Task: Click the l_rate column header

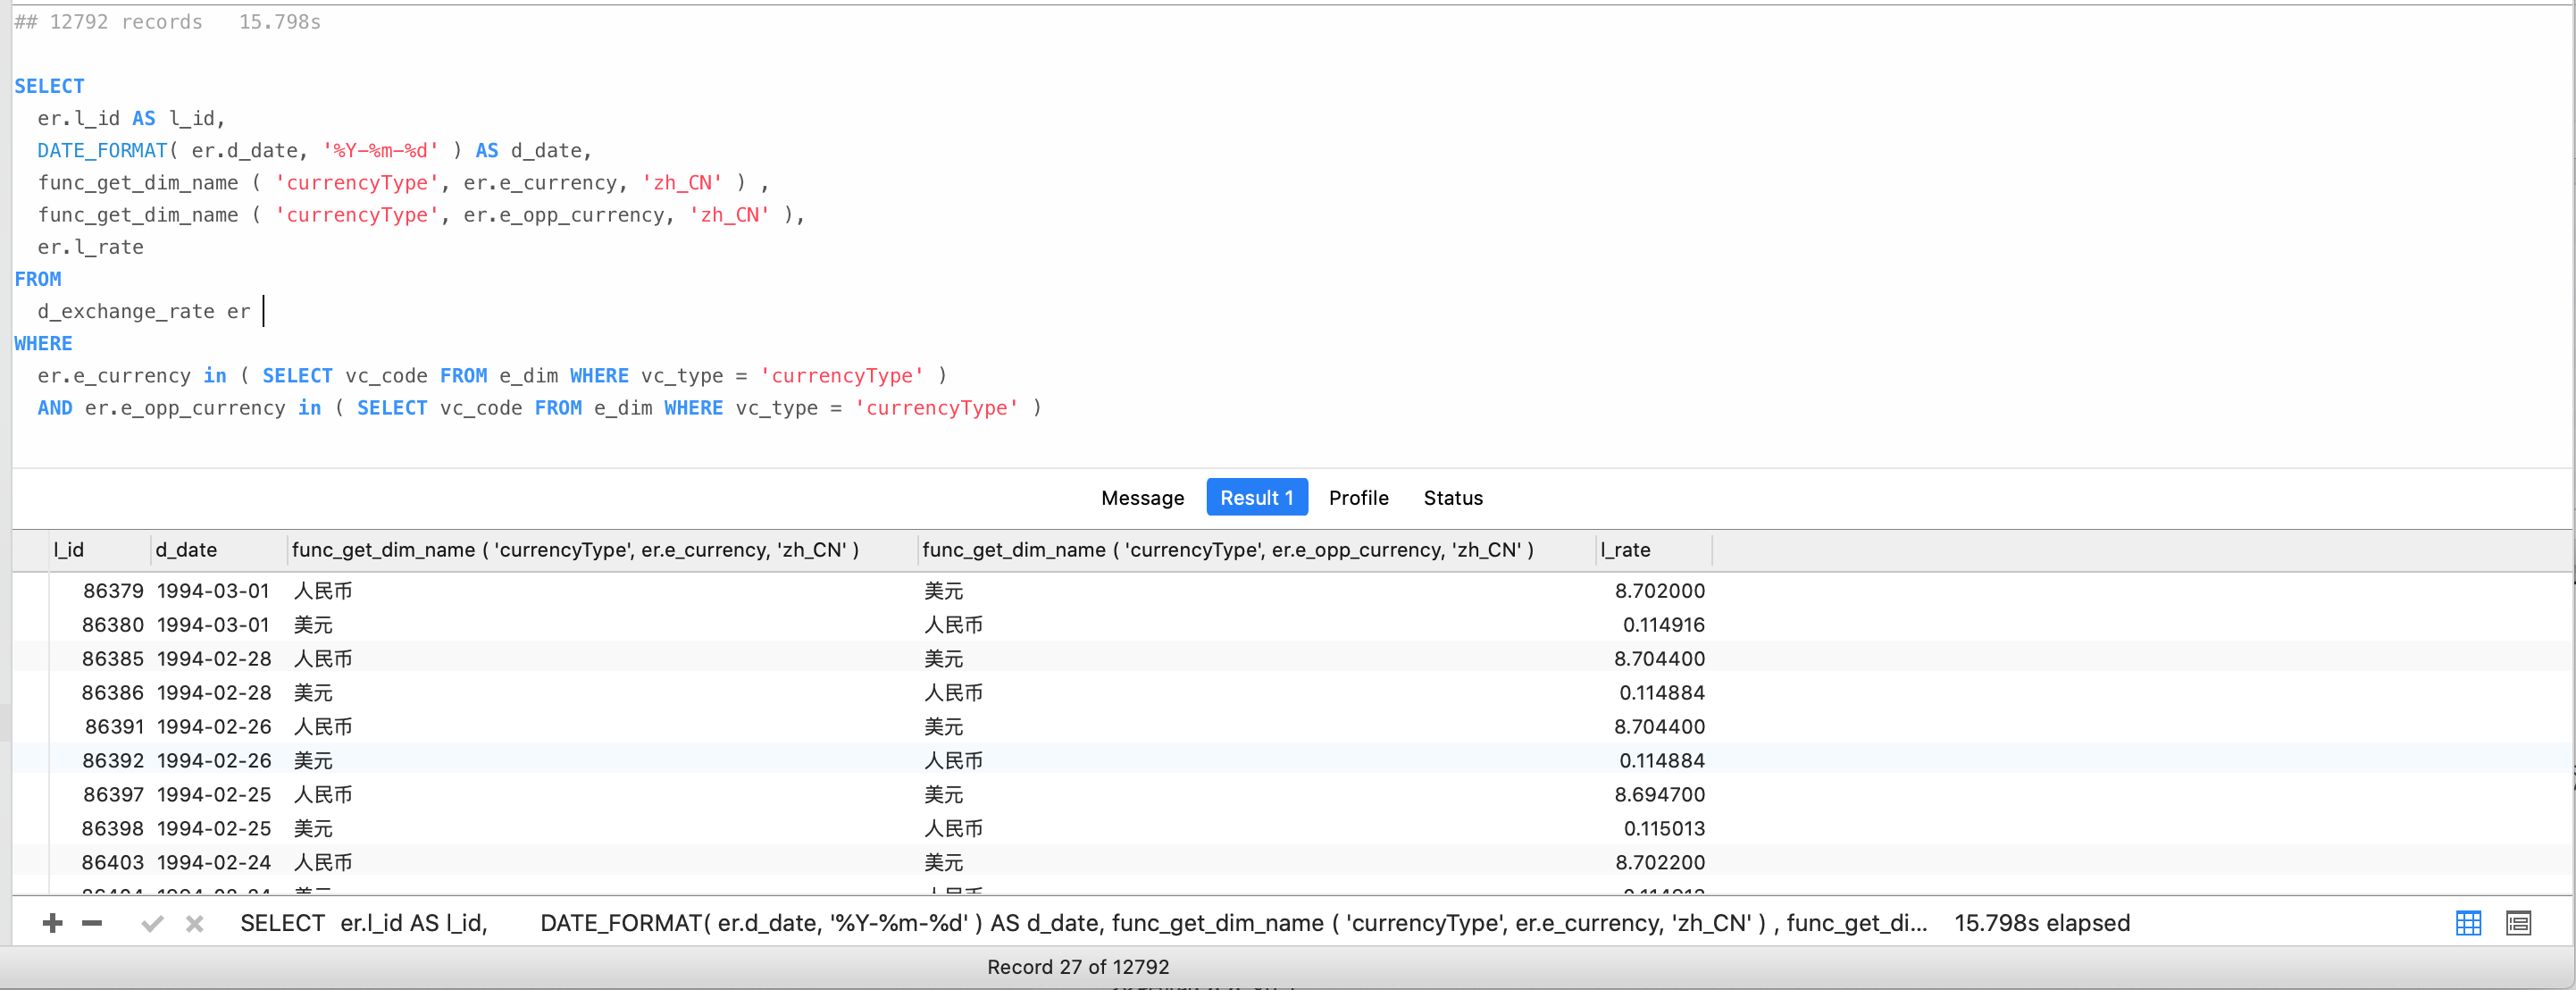Action: point(1625,550)
